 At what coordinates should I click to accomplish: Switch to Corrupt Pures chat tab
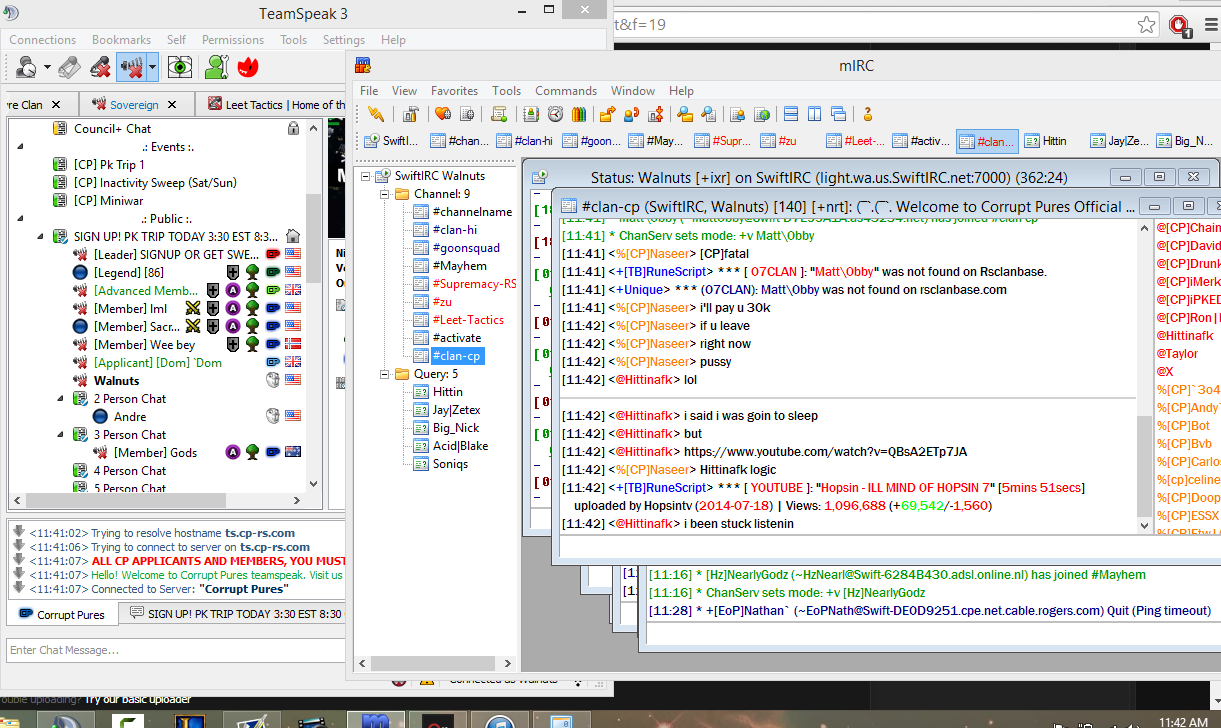(62, 614)
